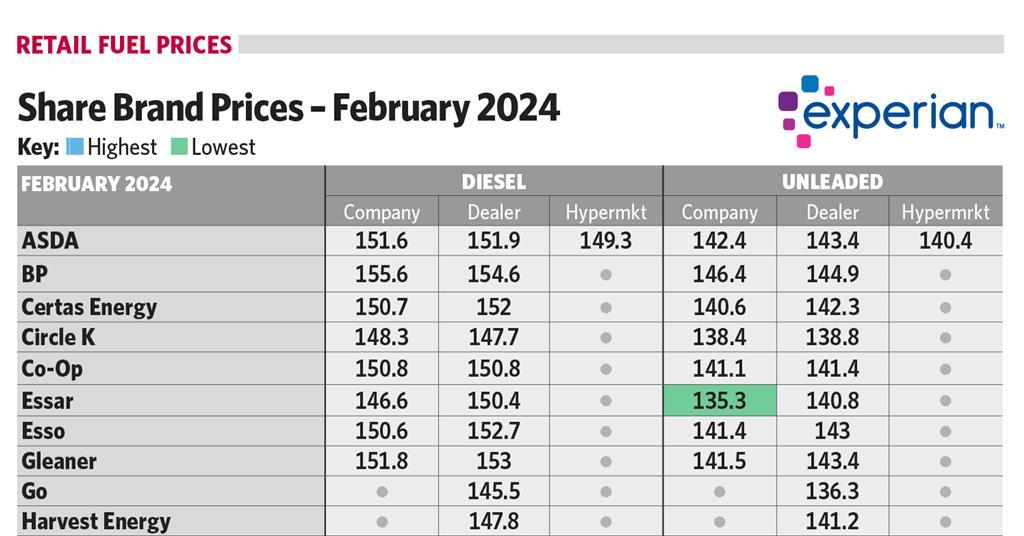Screen dimensions: 1024x536
Task: Select the 'Harvest Energy' row label
Action: point(96,522)
